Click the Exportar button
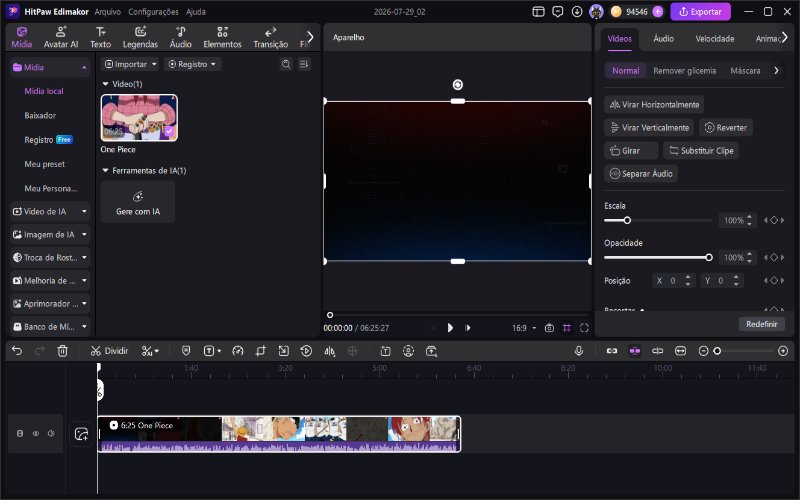This screenshot has height=500, width=800. (x=700, y=12)
